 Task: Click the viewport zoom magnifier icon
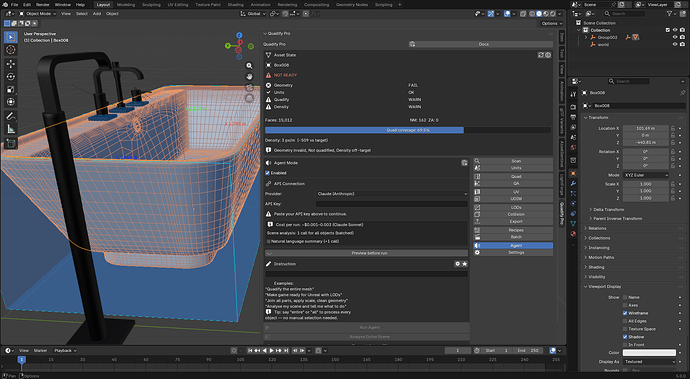coord(250,66)
